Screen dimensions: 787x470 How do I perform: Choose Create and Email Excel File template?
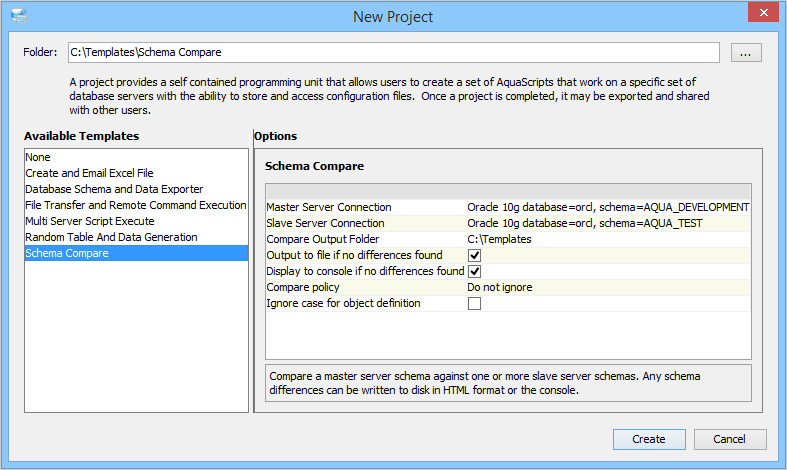click(89, 173)
